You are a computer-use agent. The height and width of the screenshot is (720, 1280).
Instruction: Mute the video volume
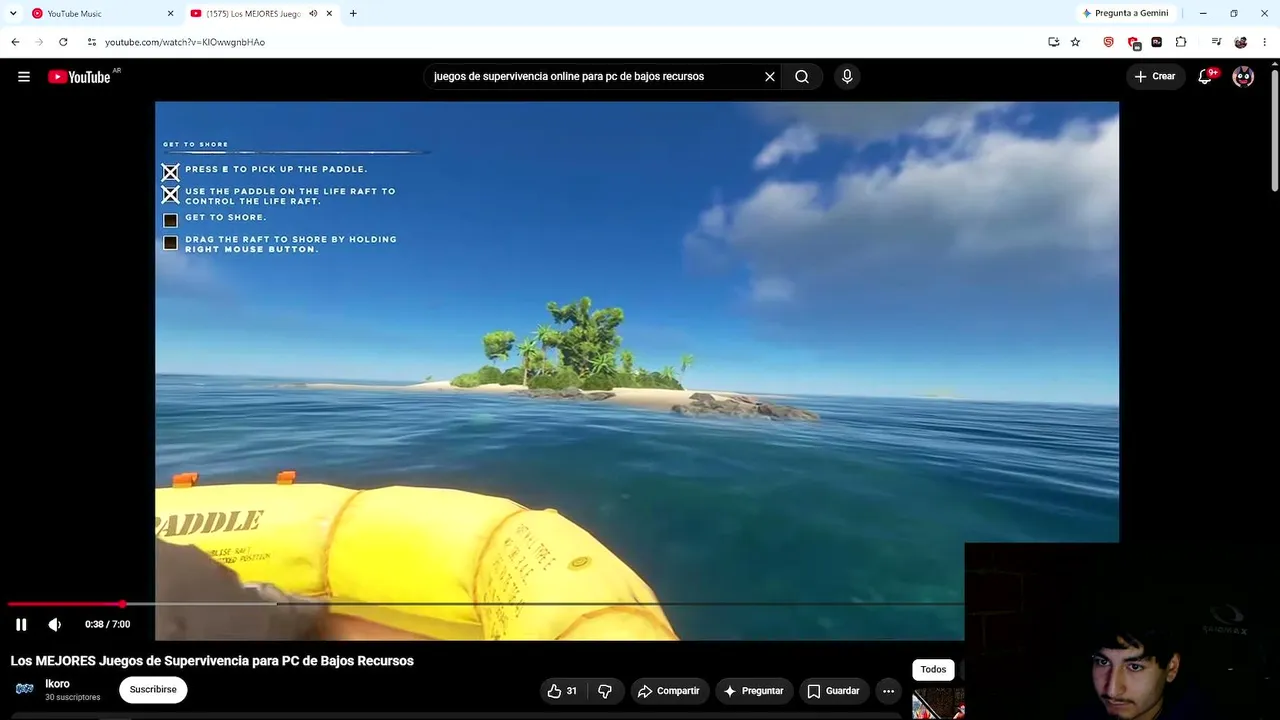[55, 625]
